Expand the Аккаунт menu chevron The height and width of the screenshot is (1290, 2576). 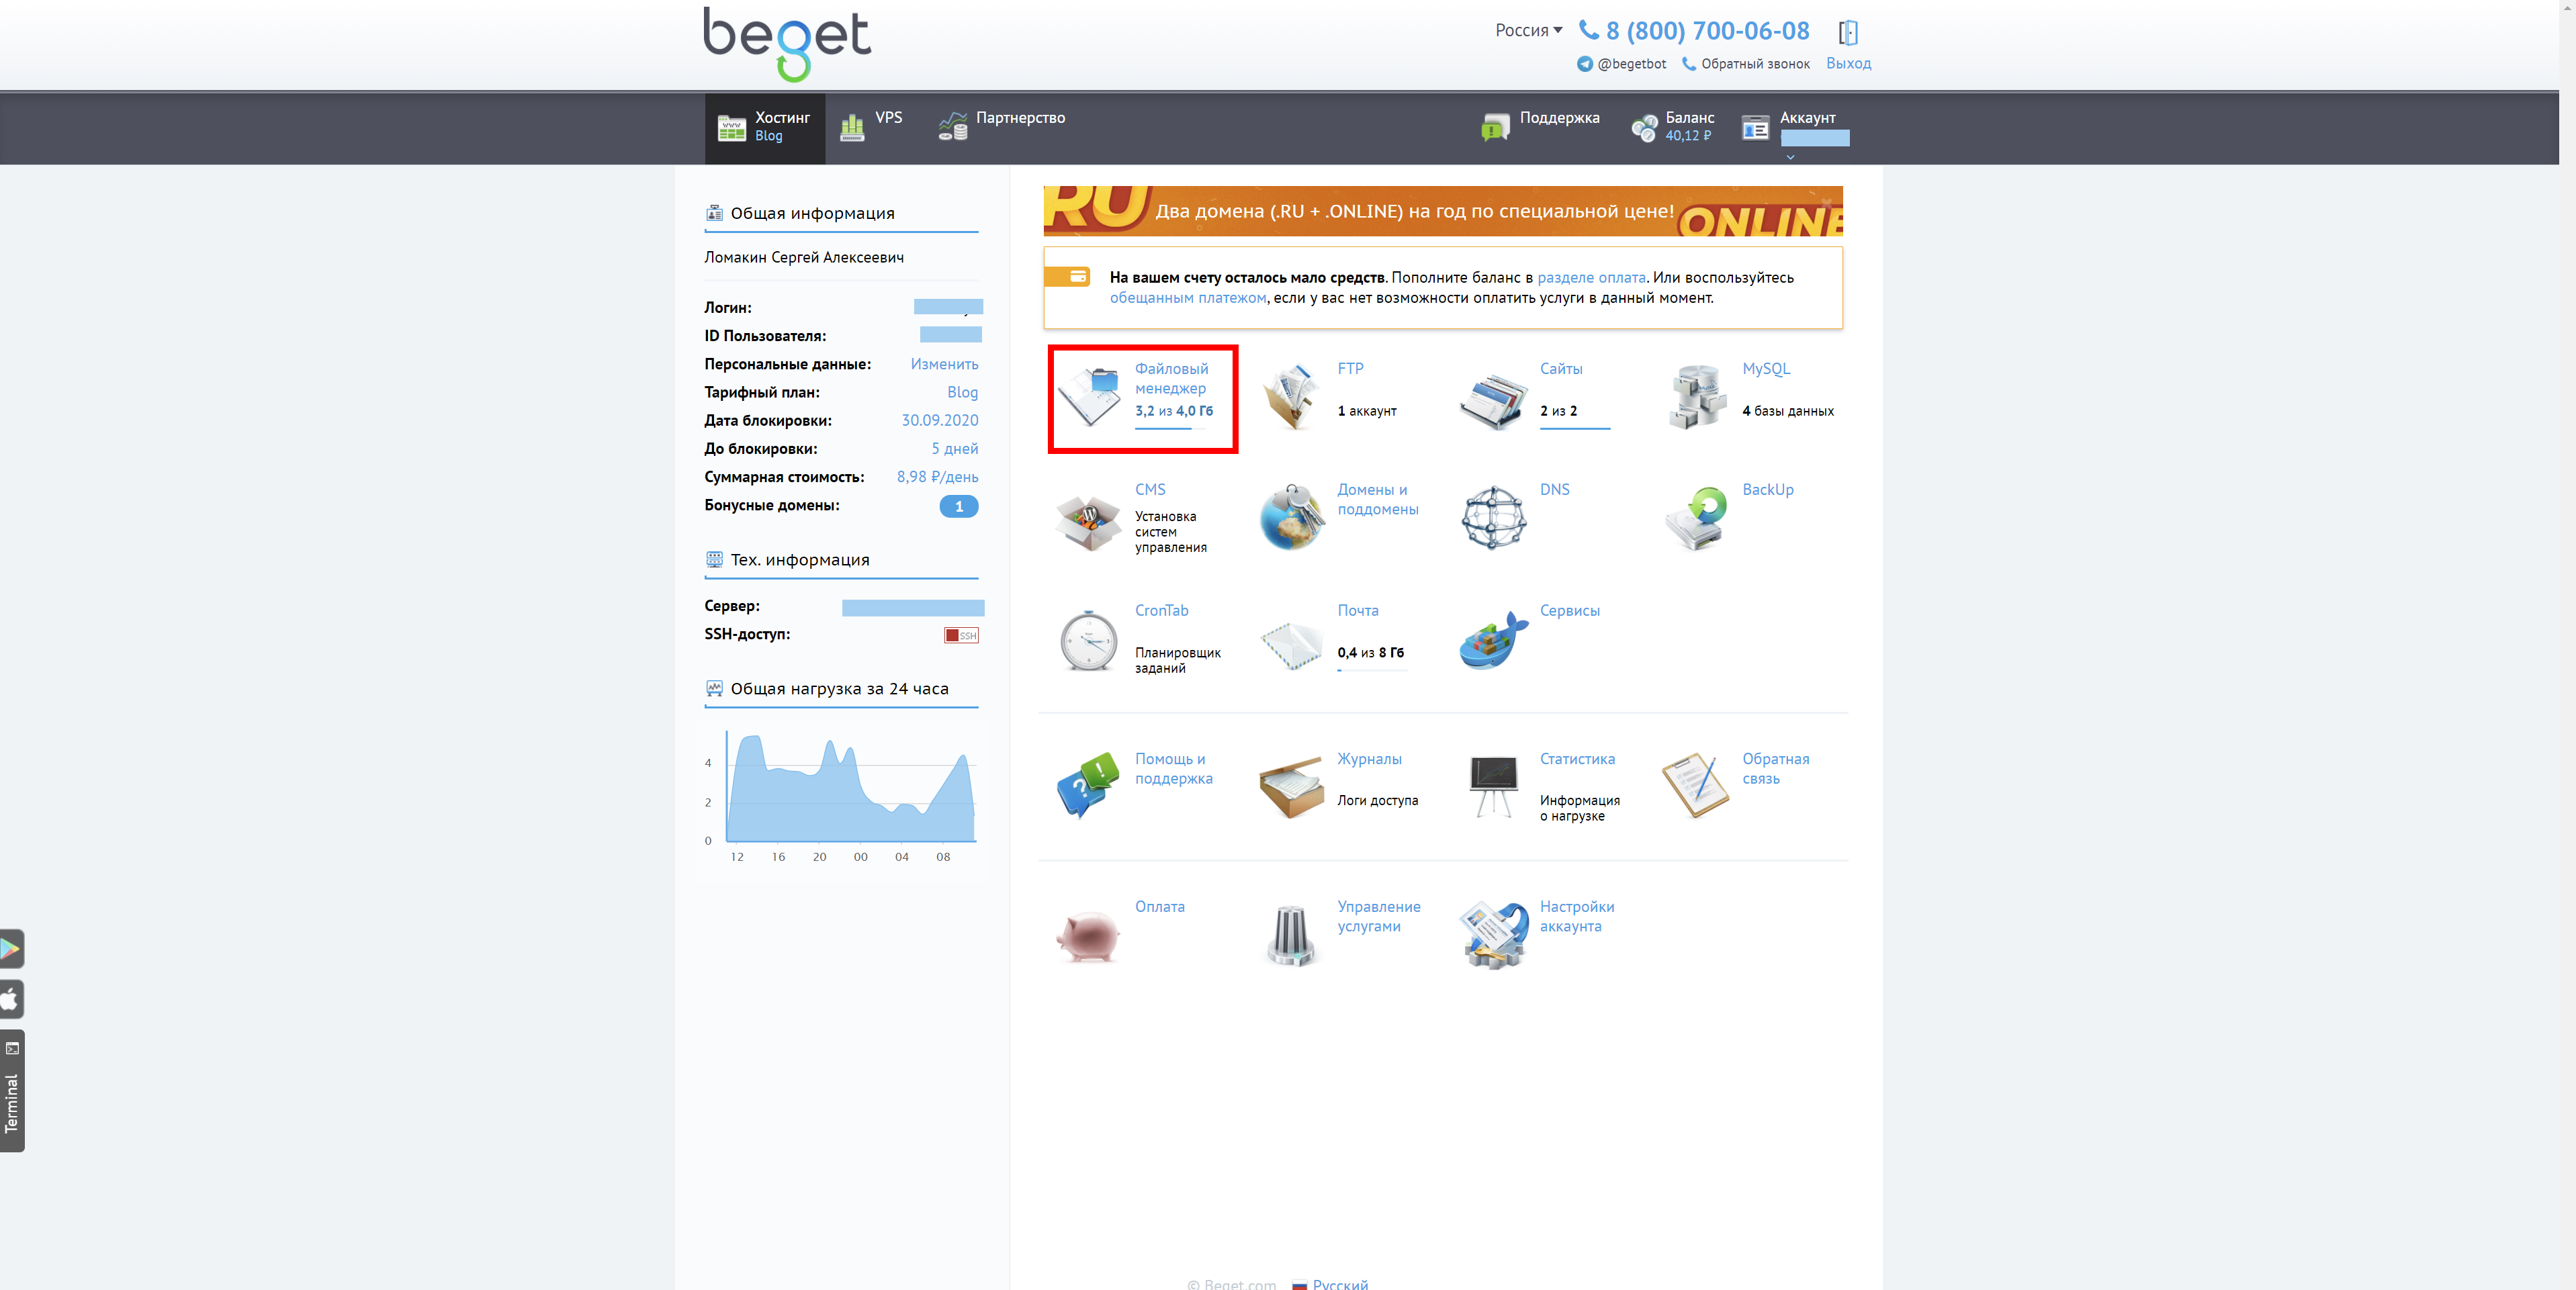point(1790,157)
